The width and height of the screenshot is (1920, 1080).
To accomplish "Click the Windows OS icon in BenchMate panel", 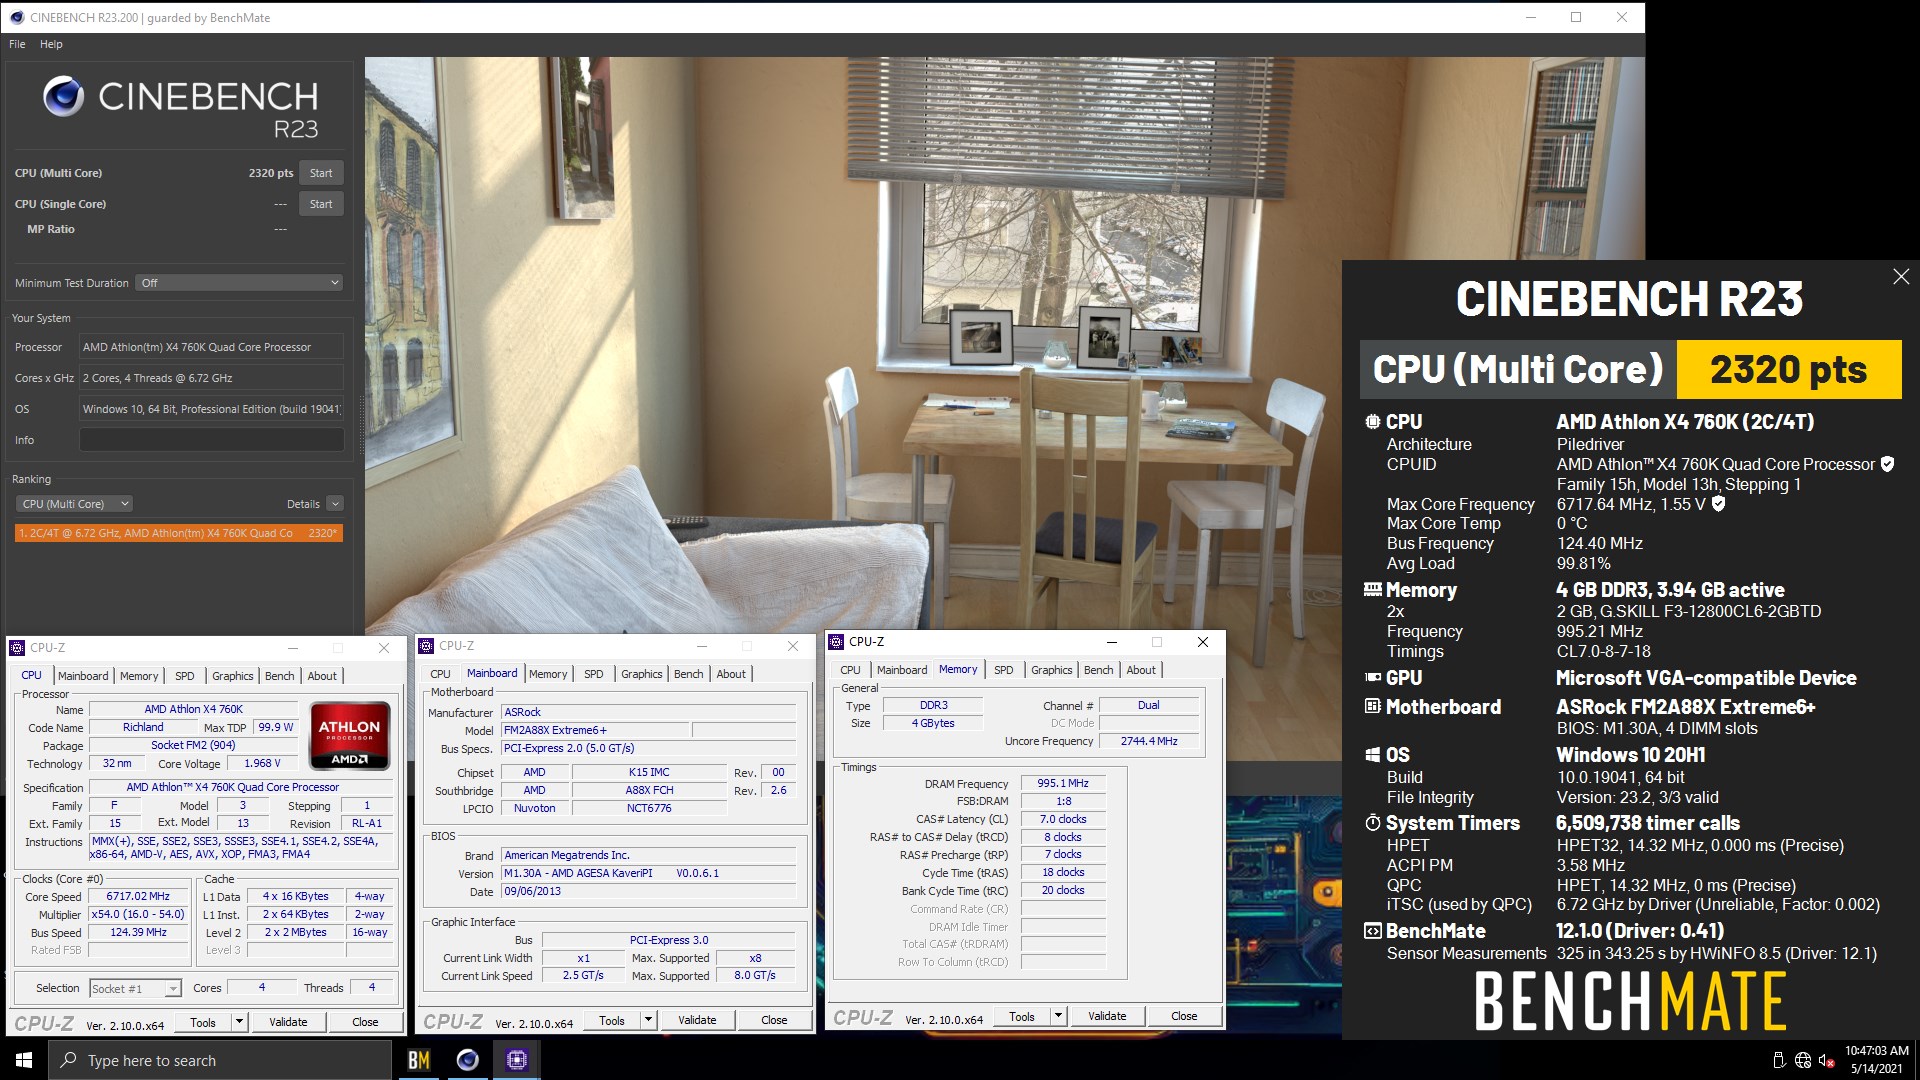I will [x=1373, y=755].
